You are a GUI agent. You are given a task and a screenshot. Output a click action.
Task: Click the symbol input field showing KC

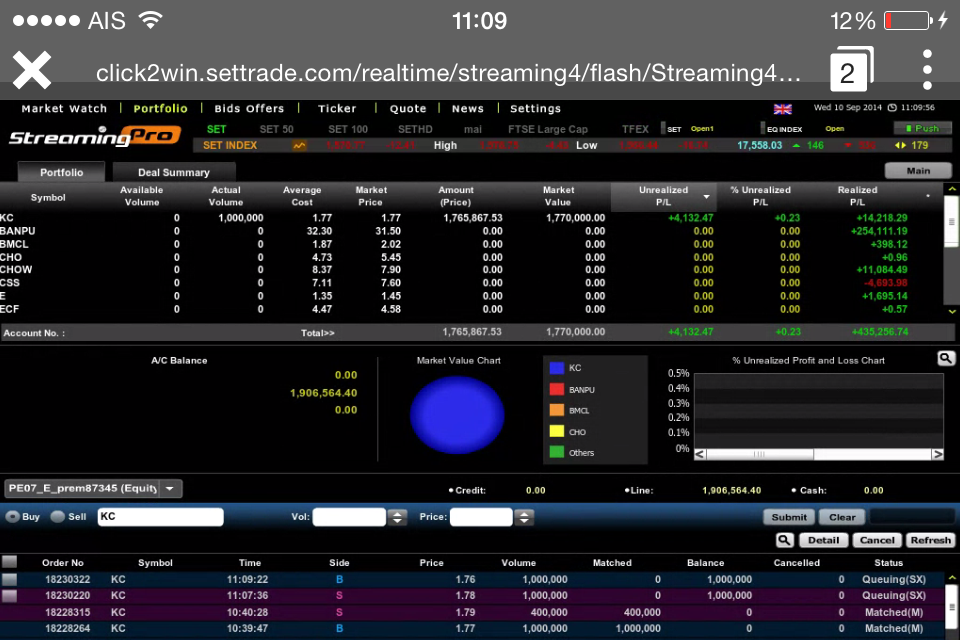point(160,517)
